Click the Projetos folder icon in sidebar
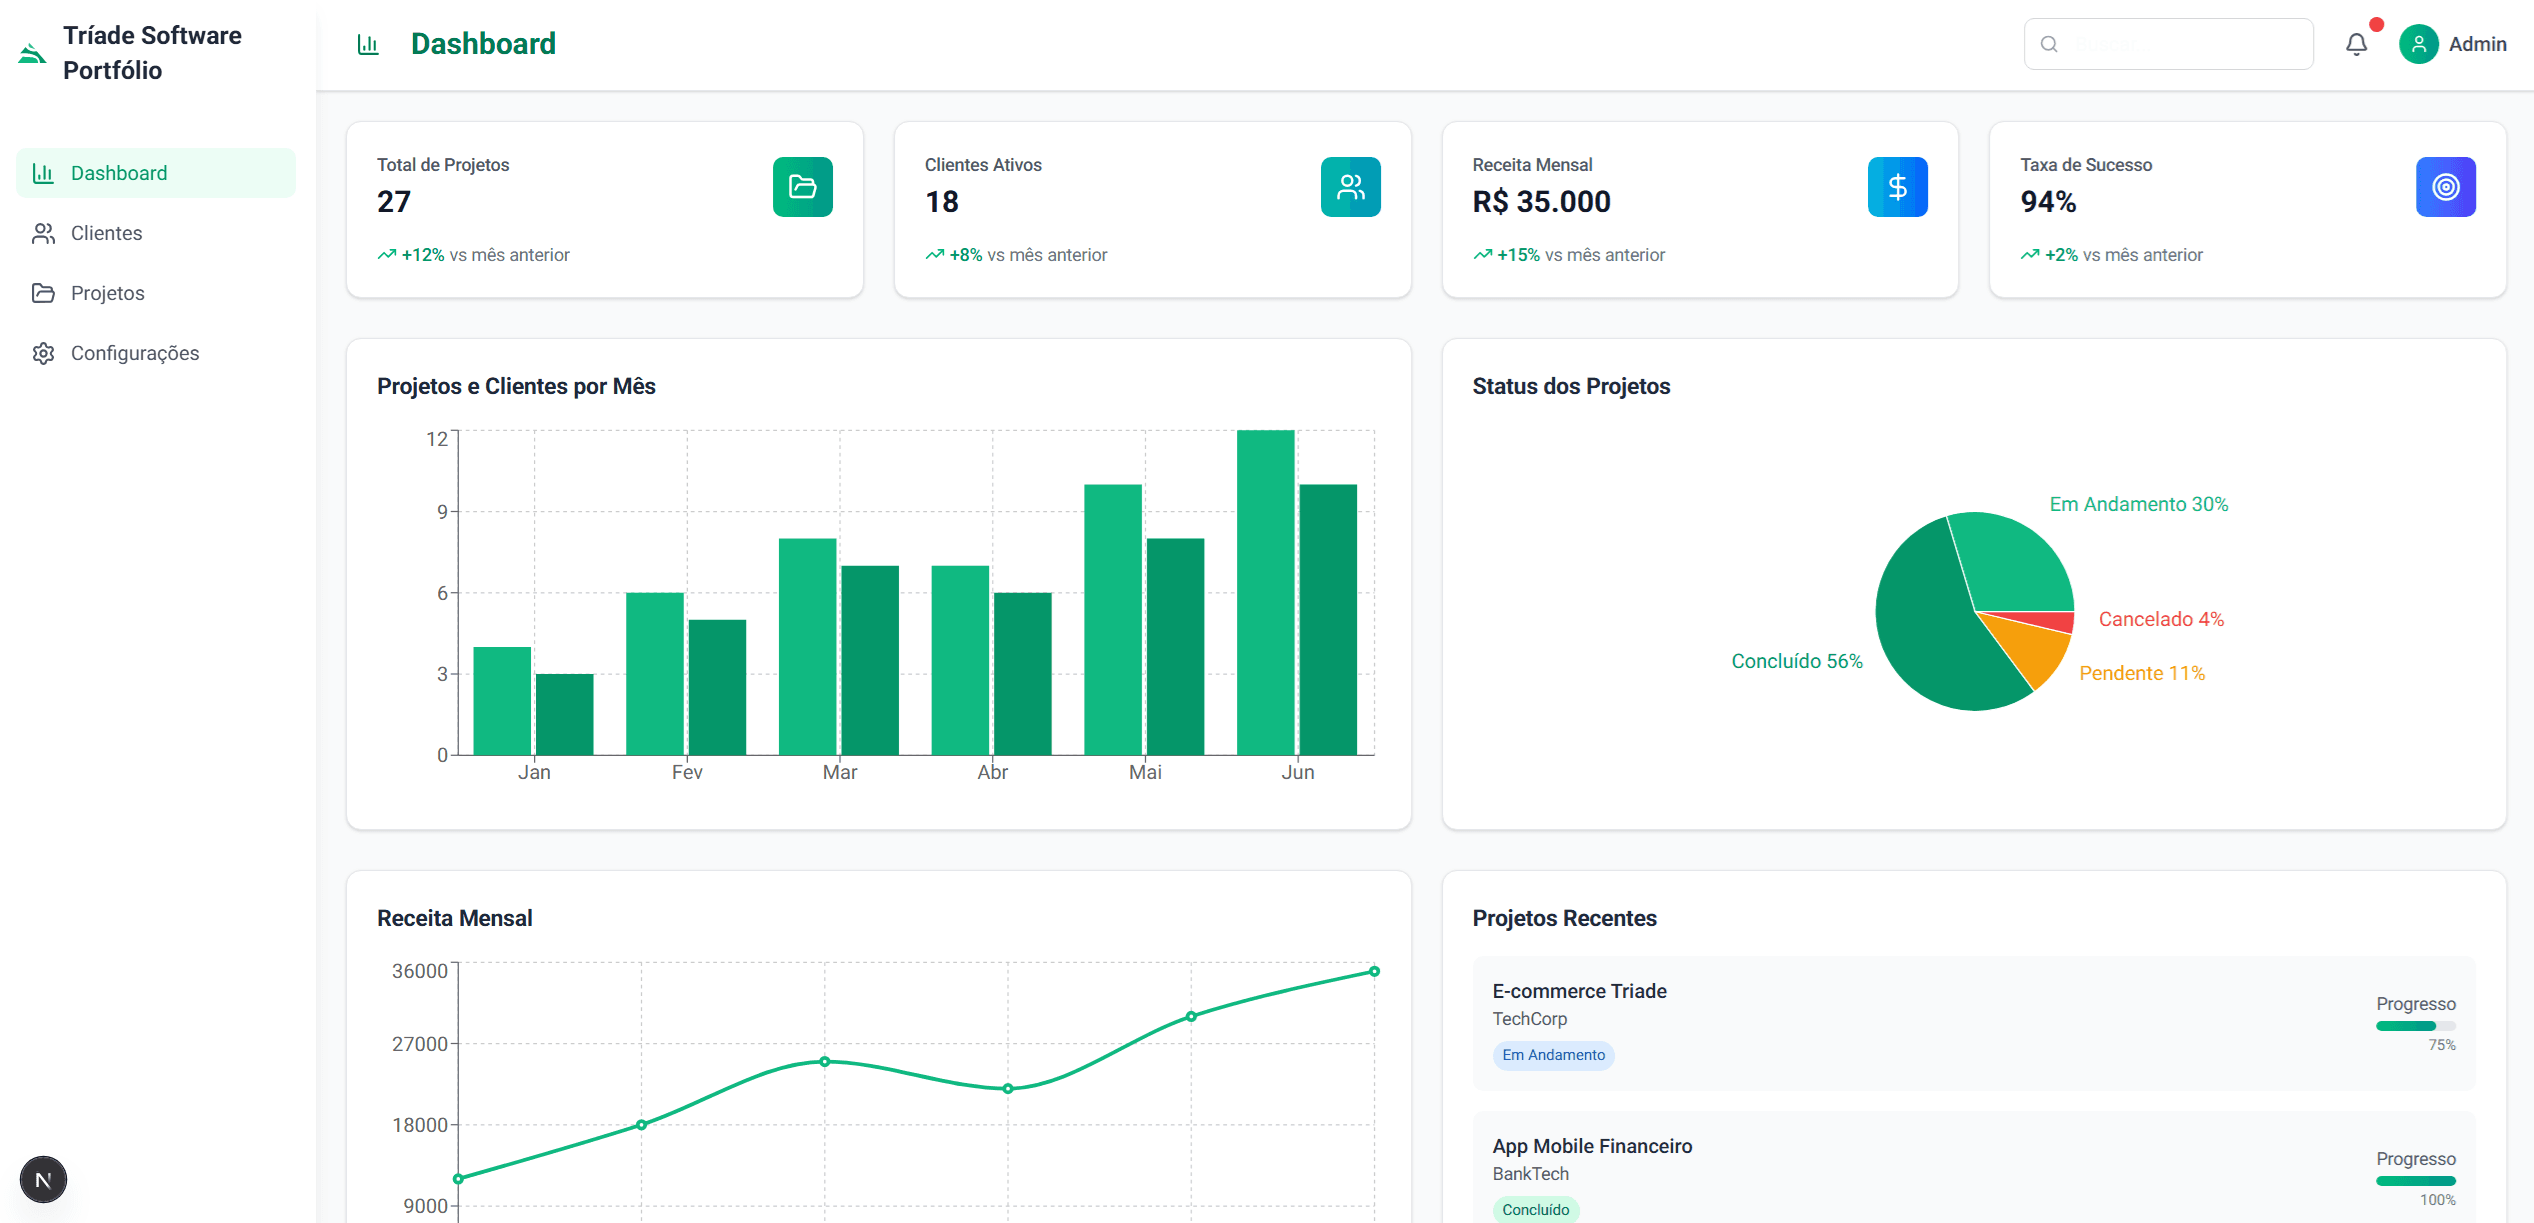 (43, 293)
